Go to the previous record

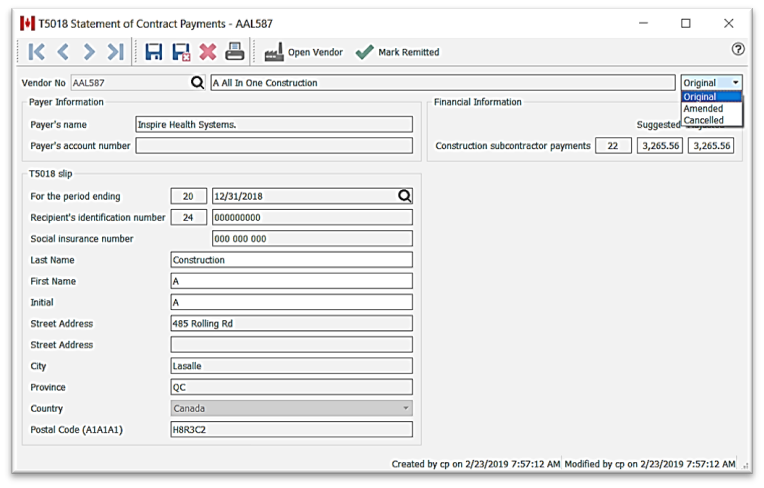(x=63, y=52)
